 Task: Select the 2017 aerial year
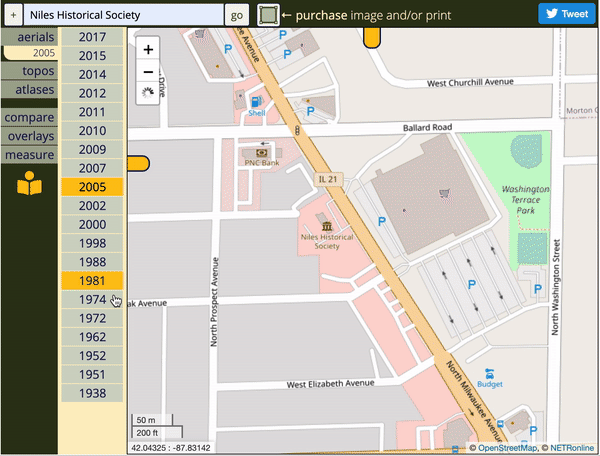92,37
